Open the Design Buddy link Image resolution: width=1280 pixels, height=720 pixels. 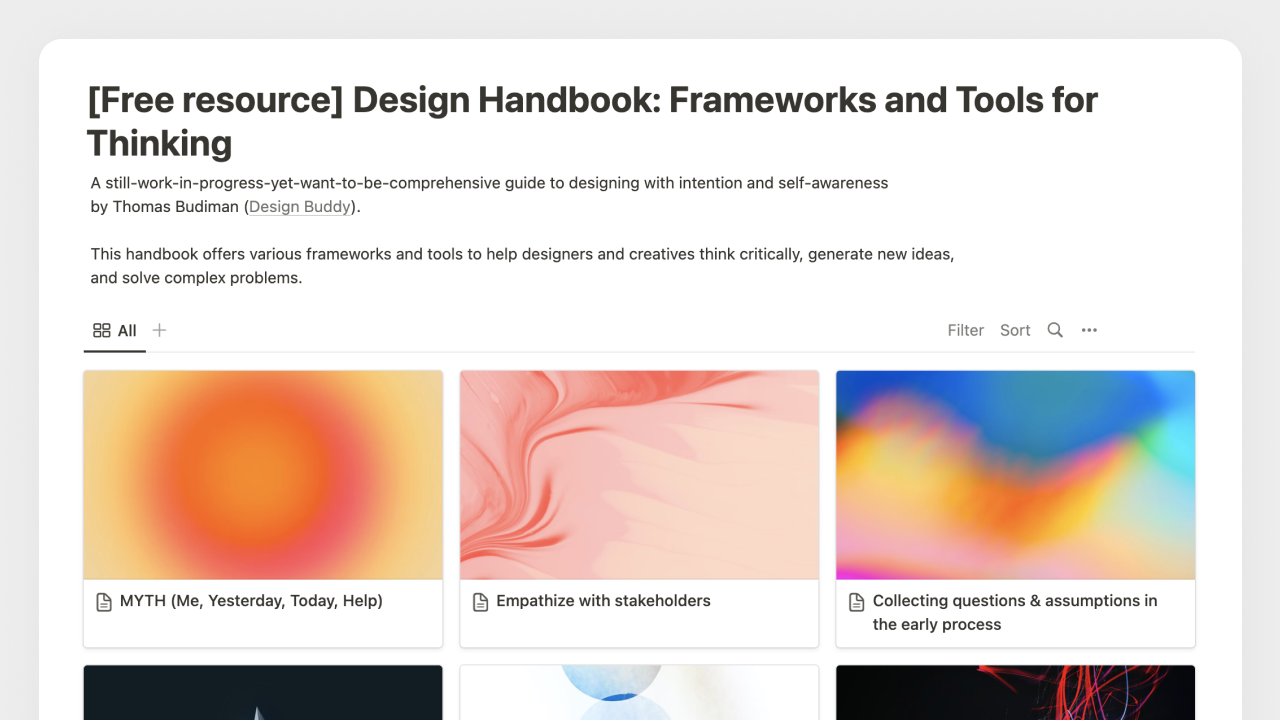click(x=300, y=207)
